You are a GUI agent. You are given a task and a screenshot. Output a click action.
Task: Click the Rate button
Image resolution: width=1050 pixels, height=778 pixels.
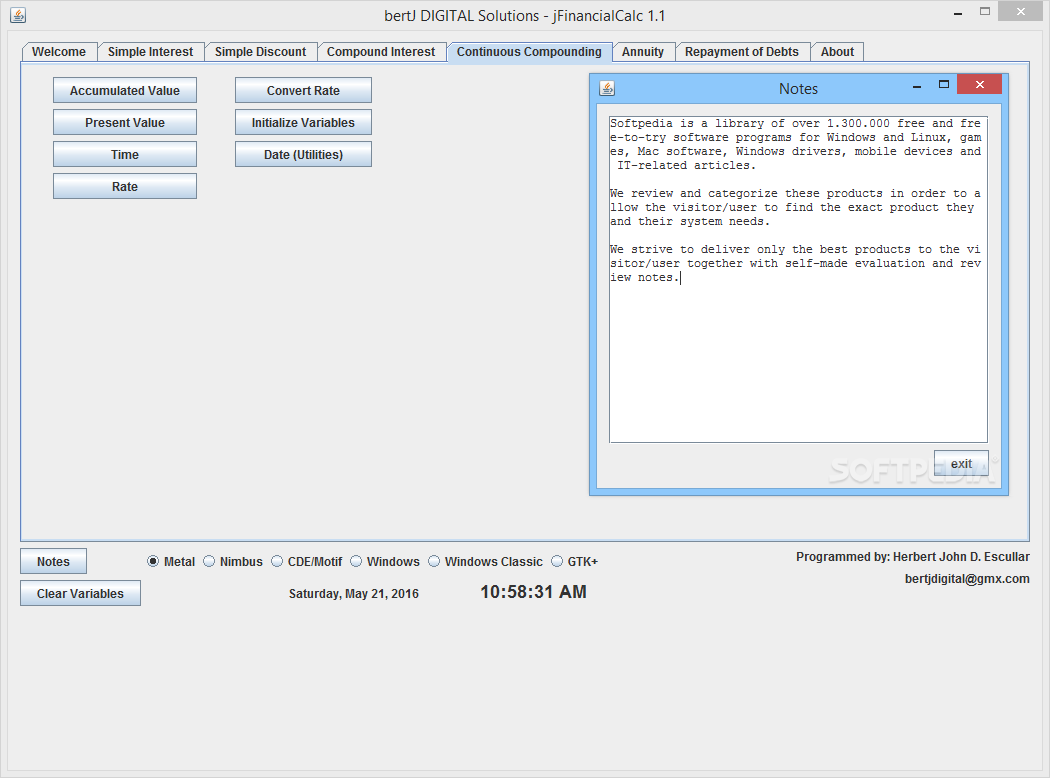(125, 187)
